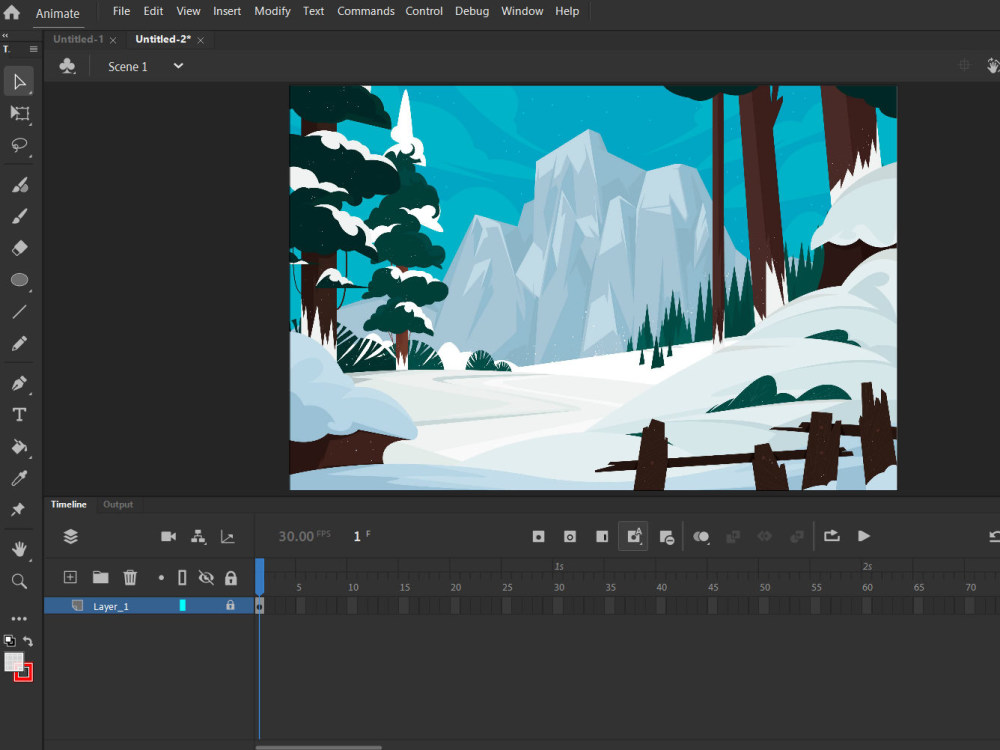The width and height of the screenshot is (1000, 750).
Task: Reset to black and white colors
Action: [10, 640]
